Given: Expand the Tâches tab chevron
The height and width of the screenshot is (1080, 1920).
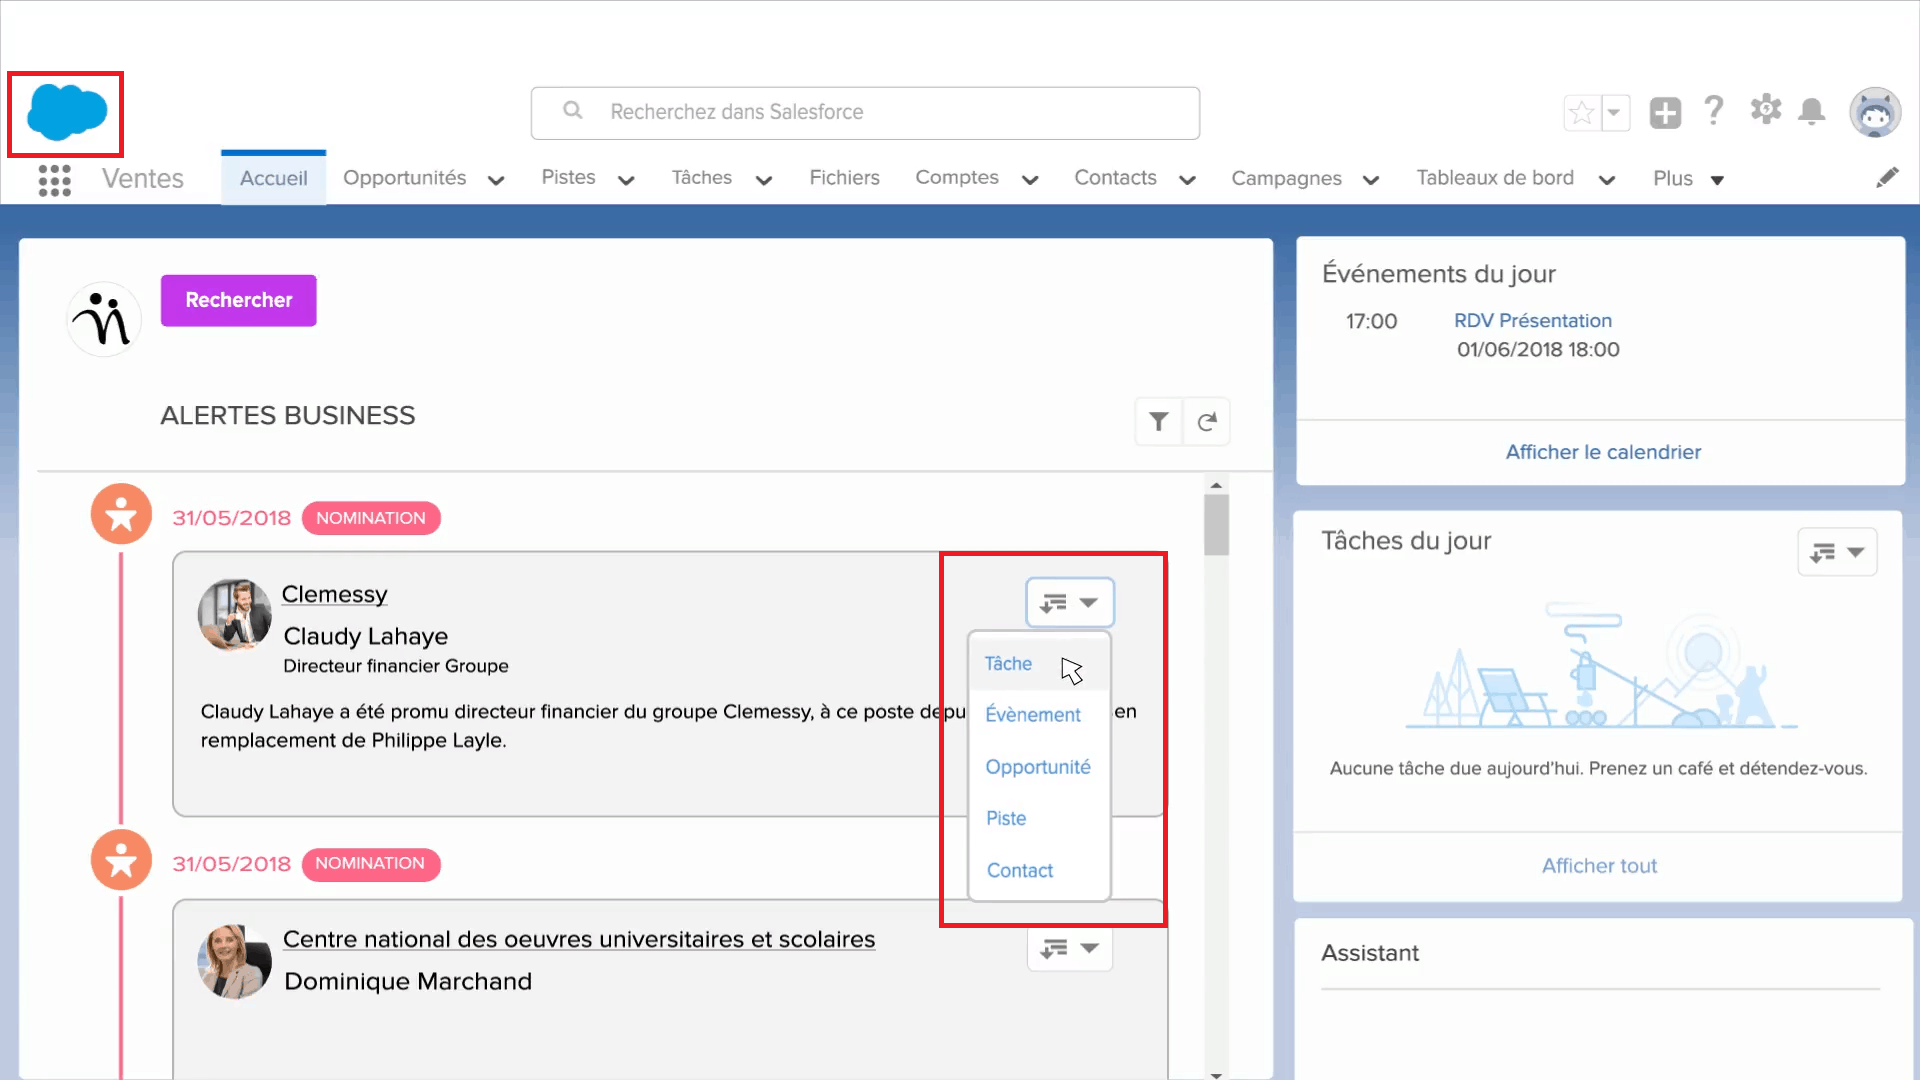Looking at the screenshot, I should point(764,180).
